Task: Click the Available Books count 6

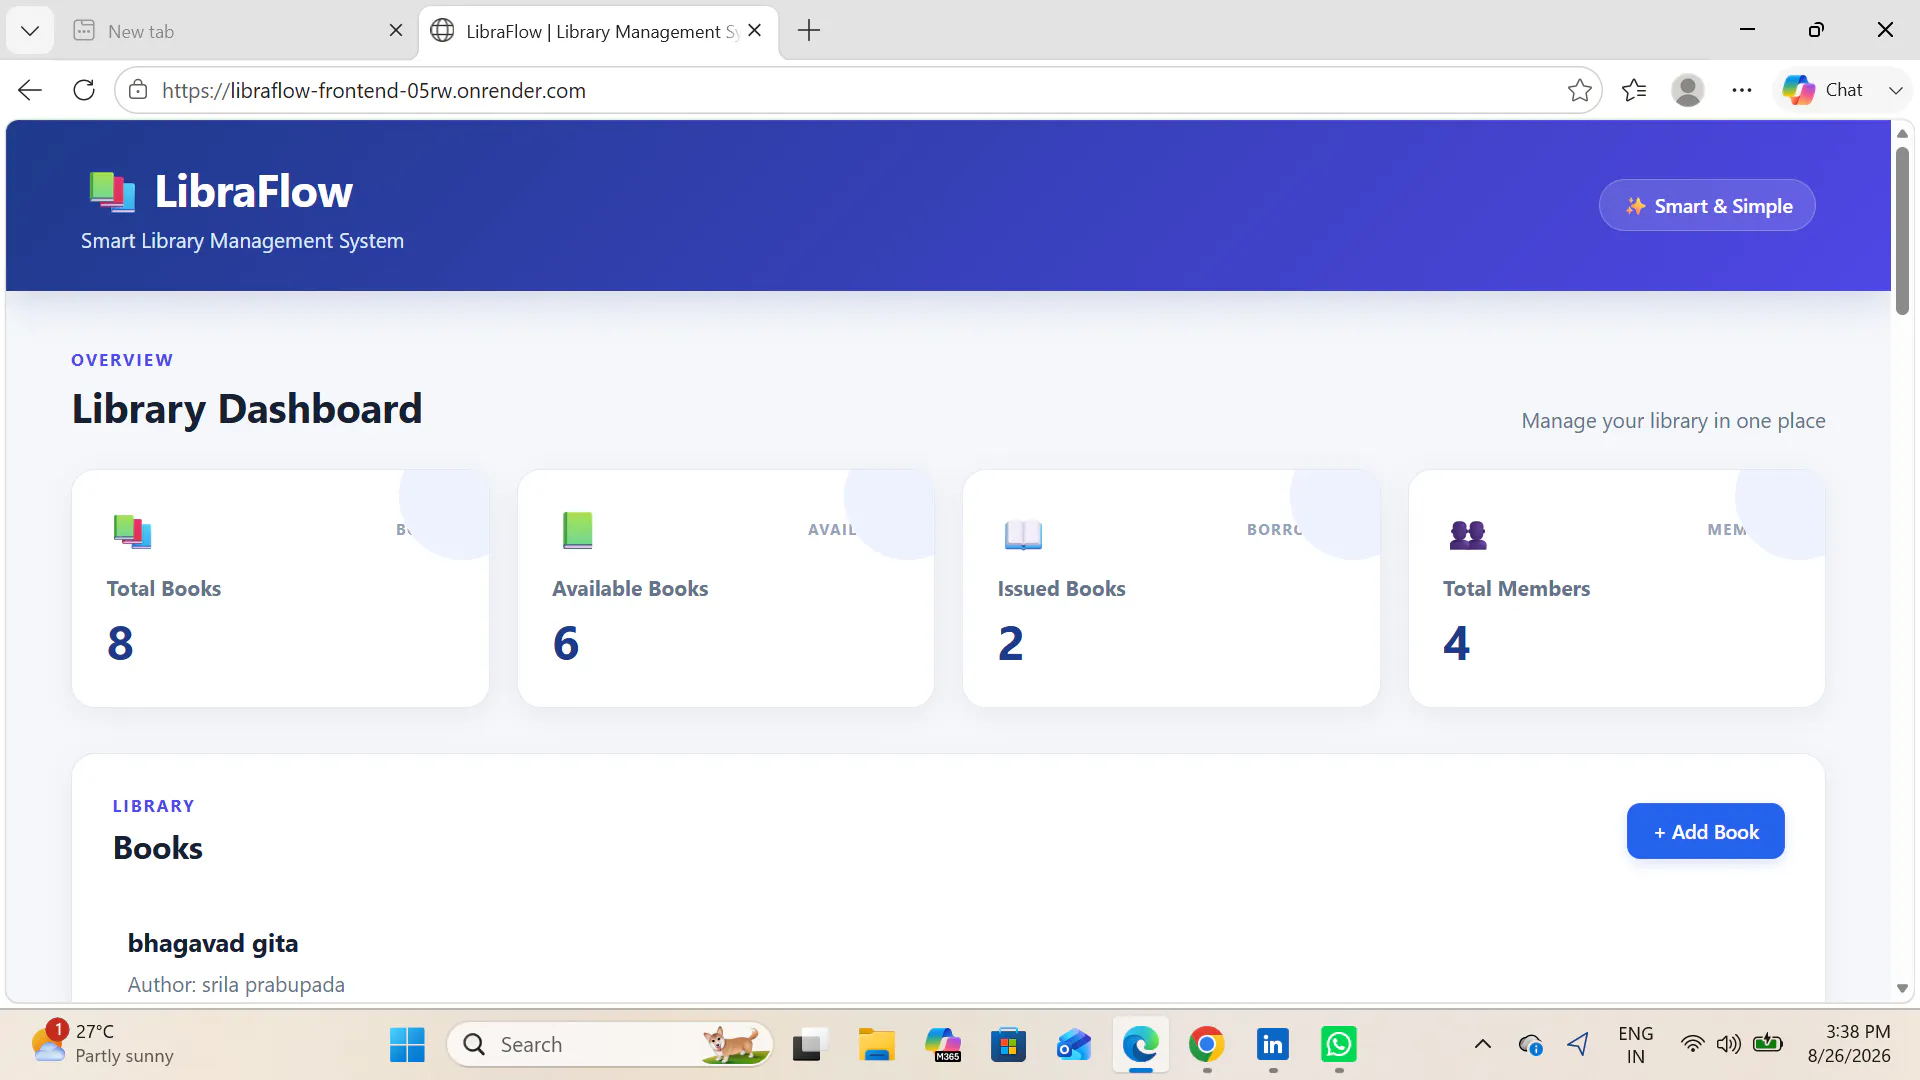Action: (x=566, y=643)
